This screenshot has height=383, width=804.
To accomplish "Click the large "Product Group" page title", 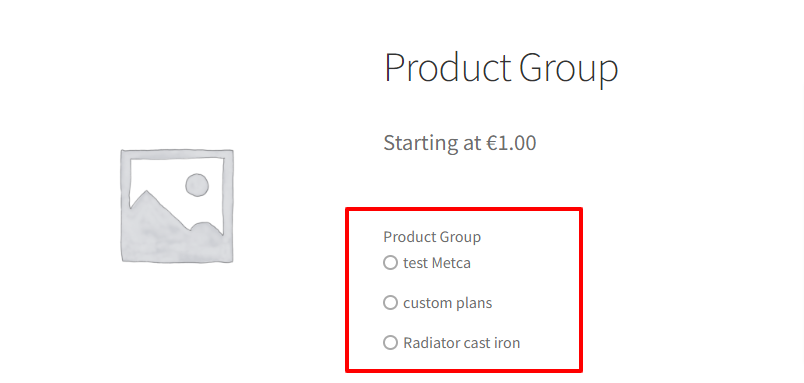I will coord(501,68).
